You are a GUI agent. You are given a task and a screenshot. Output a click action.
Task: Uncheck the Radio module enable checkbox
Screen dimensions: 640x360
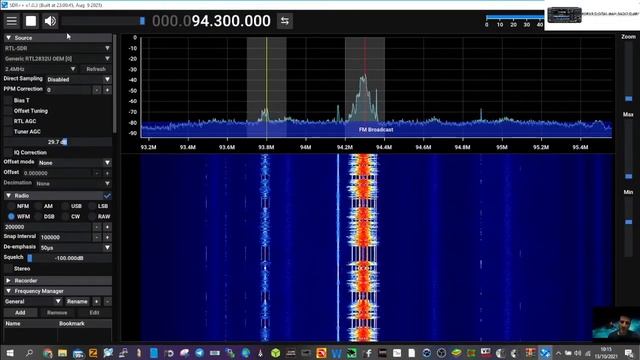[107, 196]
